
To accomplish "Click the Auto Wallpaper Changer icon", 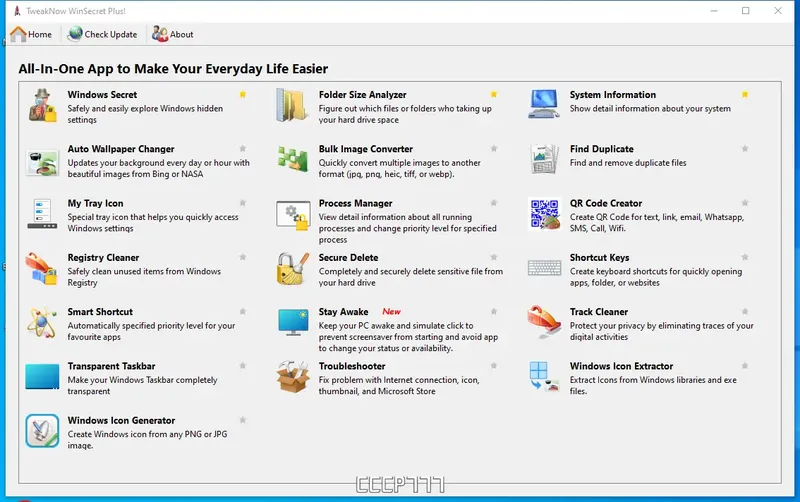I will point(42,163).
